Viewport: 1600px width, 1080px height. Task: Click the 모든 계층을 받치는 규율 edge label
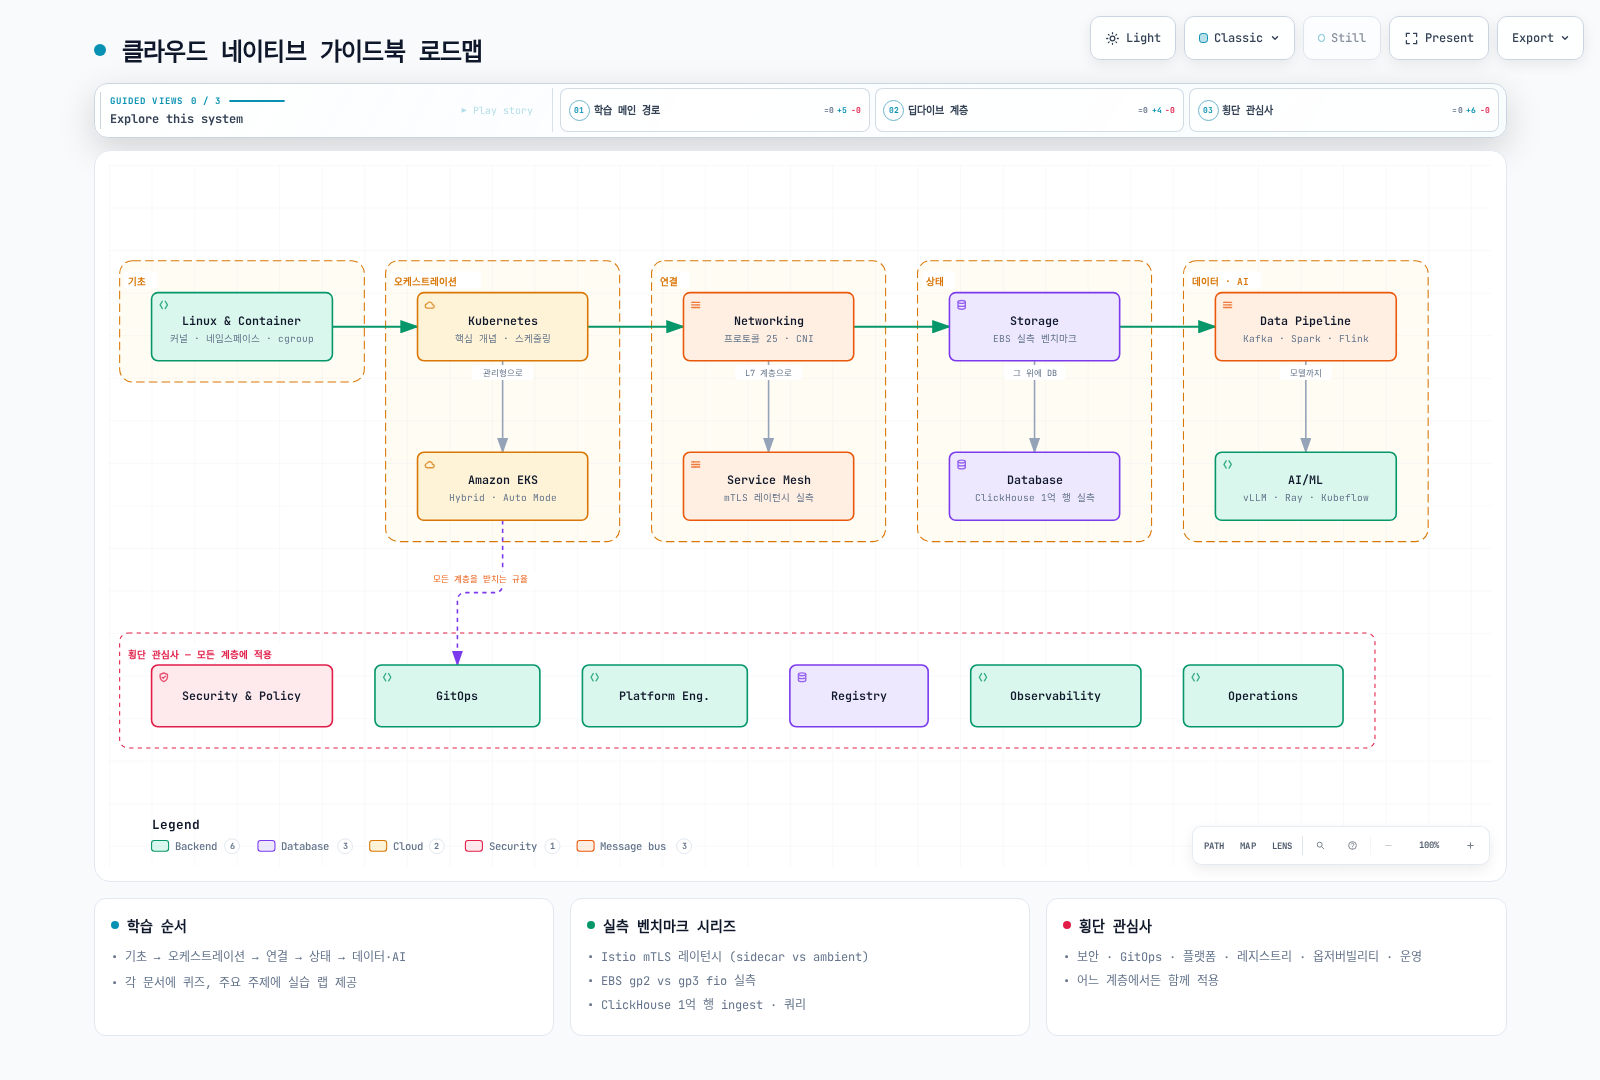pos(480,579)
